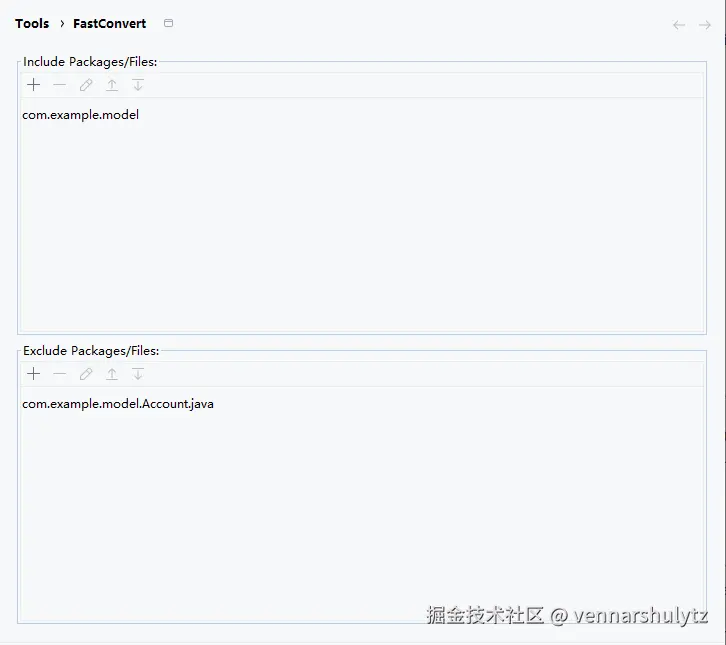Move Exclude Packages/Files entry down
The height and width of the screenshot is (645, 726).
[138, 374]
